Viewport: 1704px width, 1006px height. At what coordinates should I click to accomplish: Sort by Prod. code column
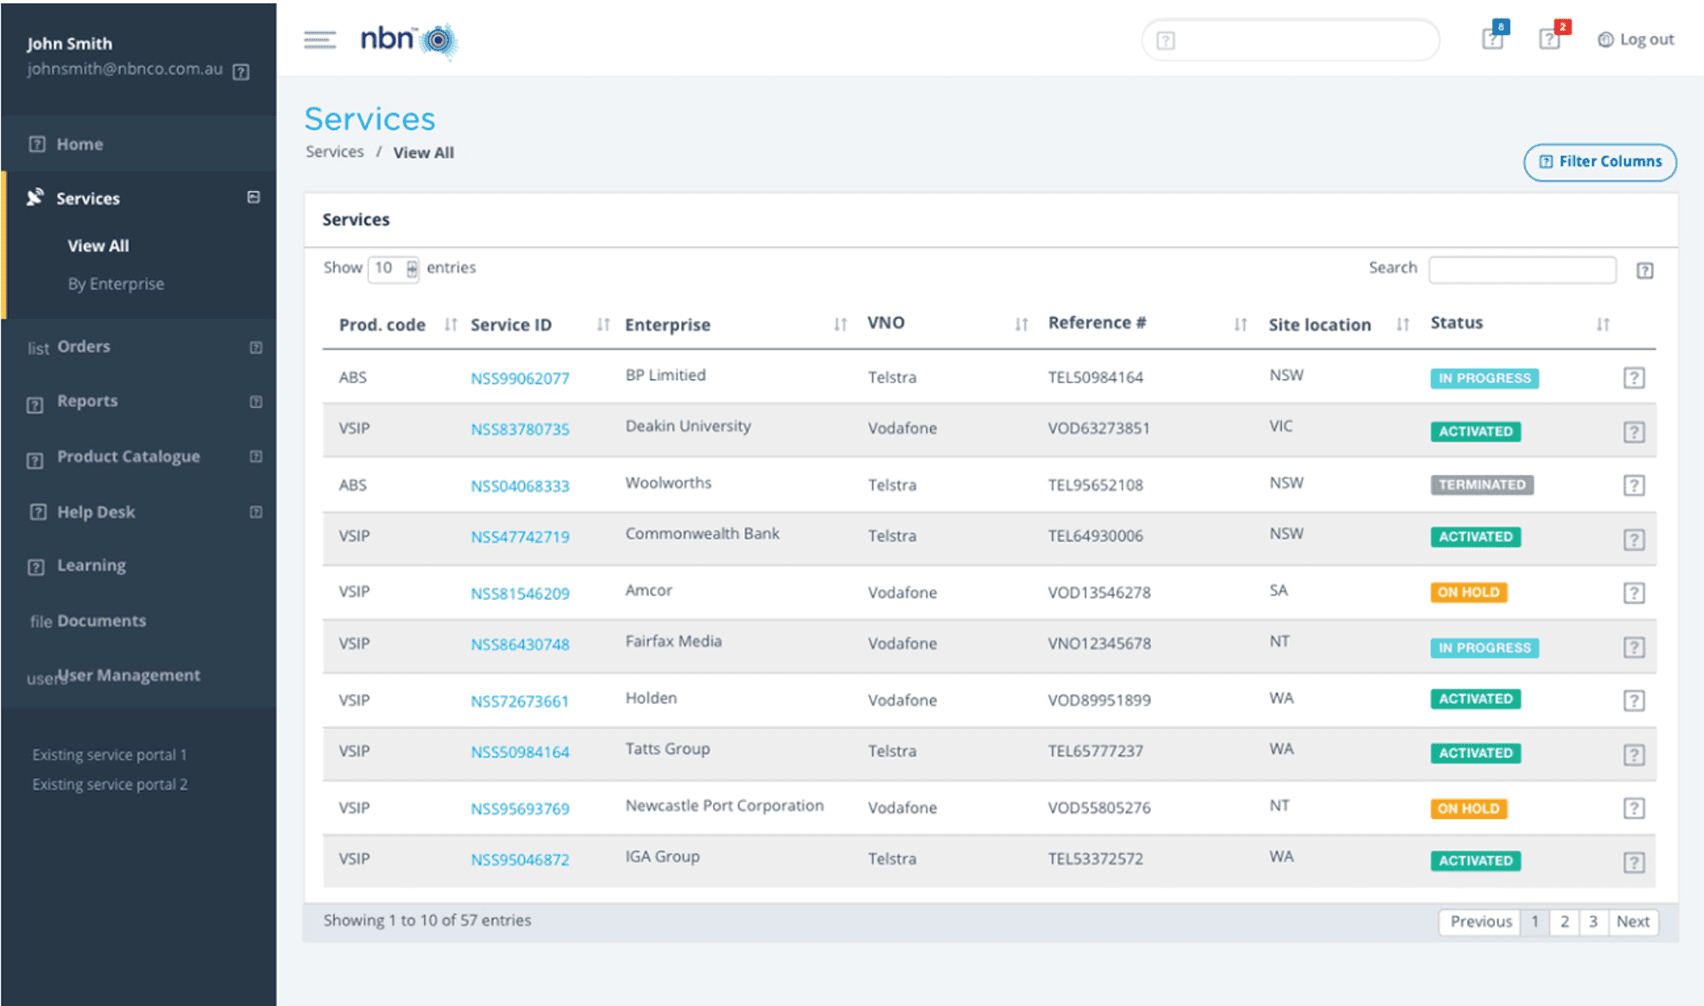tap(451, 324)
